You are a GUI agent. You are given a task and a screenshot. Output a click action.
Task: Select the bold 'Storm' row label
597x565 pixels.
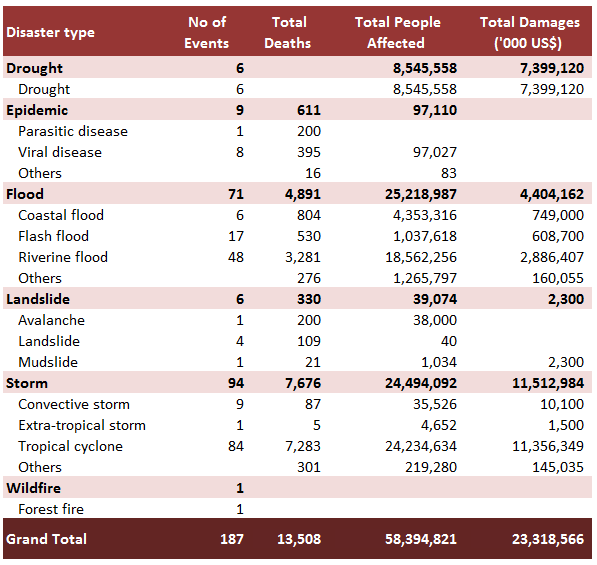27,383
